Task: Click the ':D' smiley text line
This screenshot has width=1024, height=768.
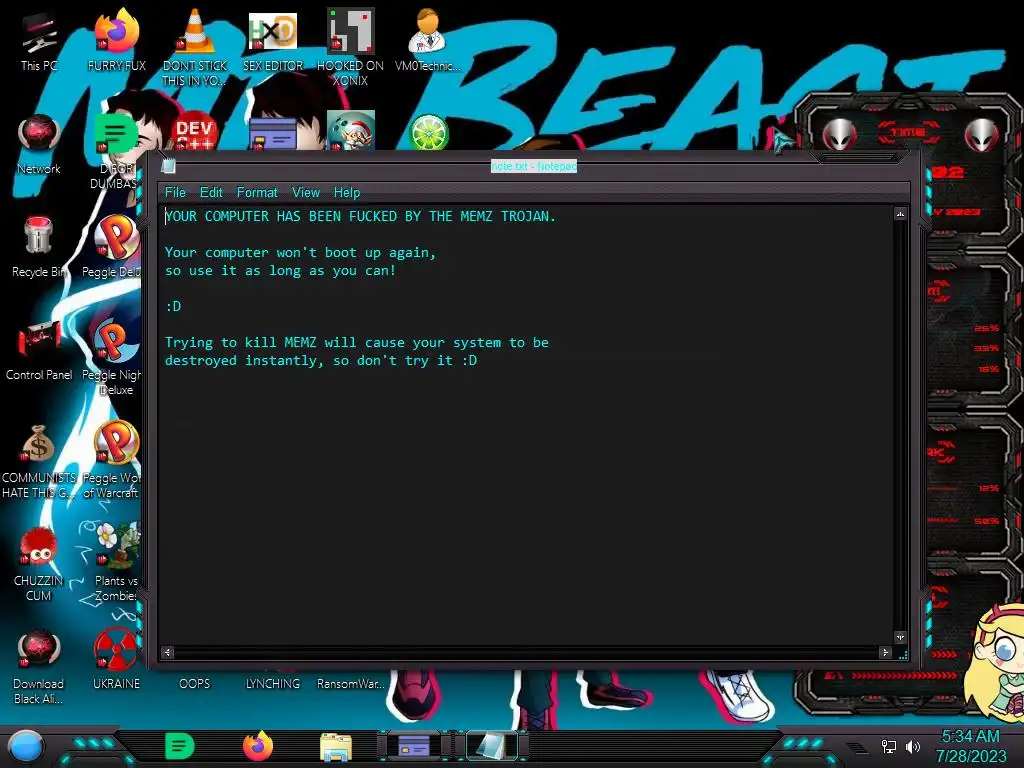Action: pos(173,306)
